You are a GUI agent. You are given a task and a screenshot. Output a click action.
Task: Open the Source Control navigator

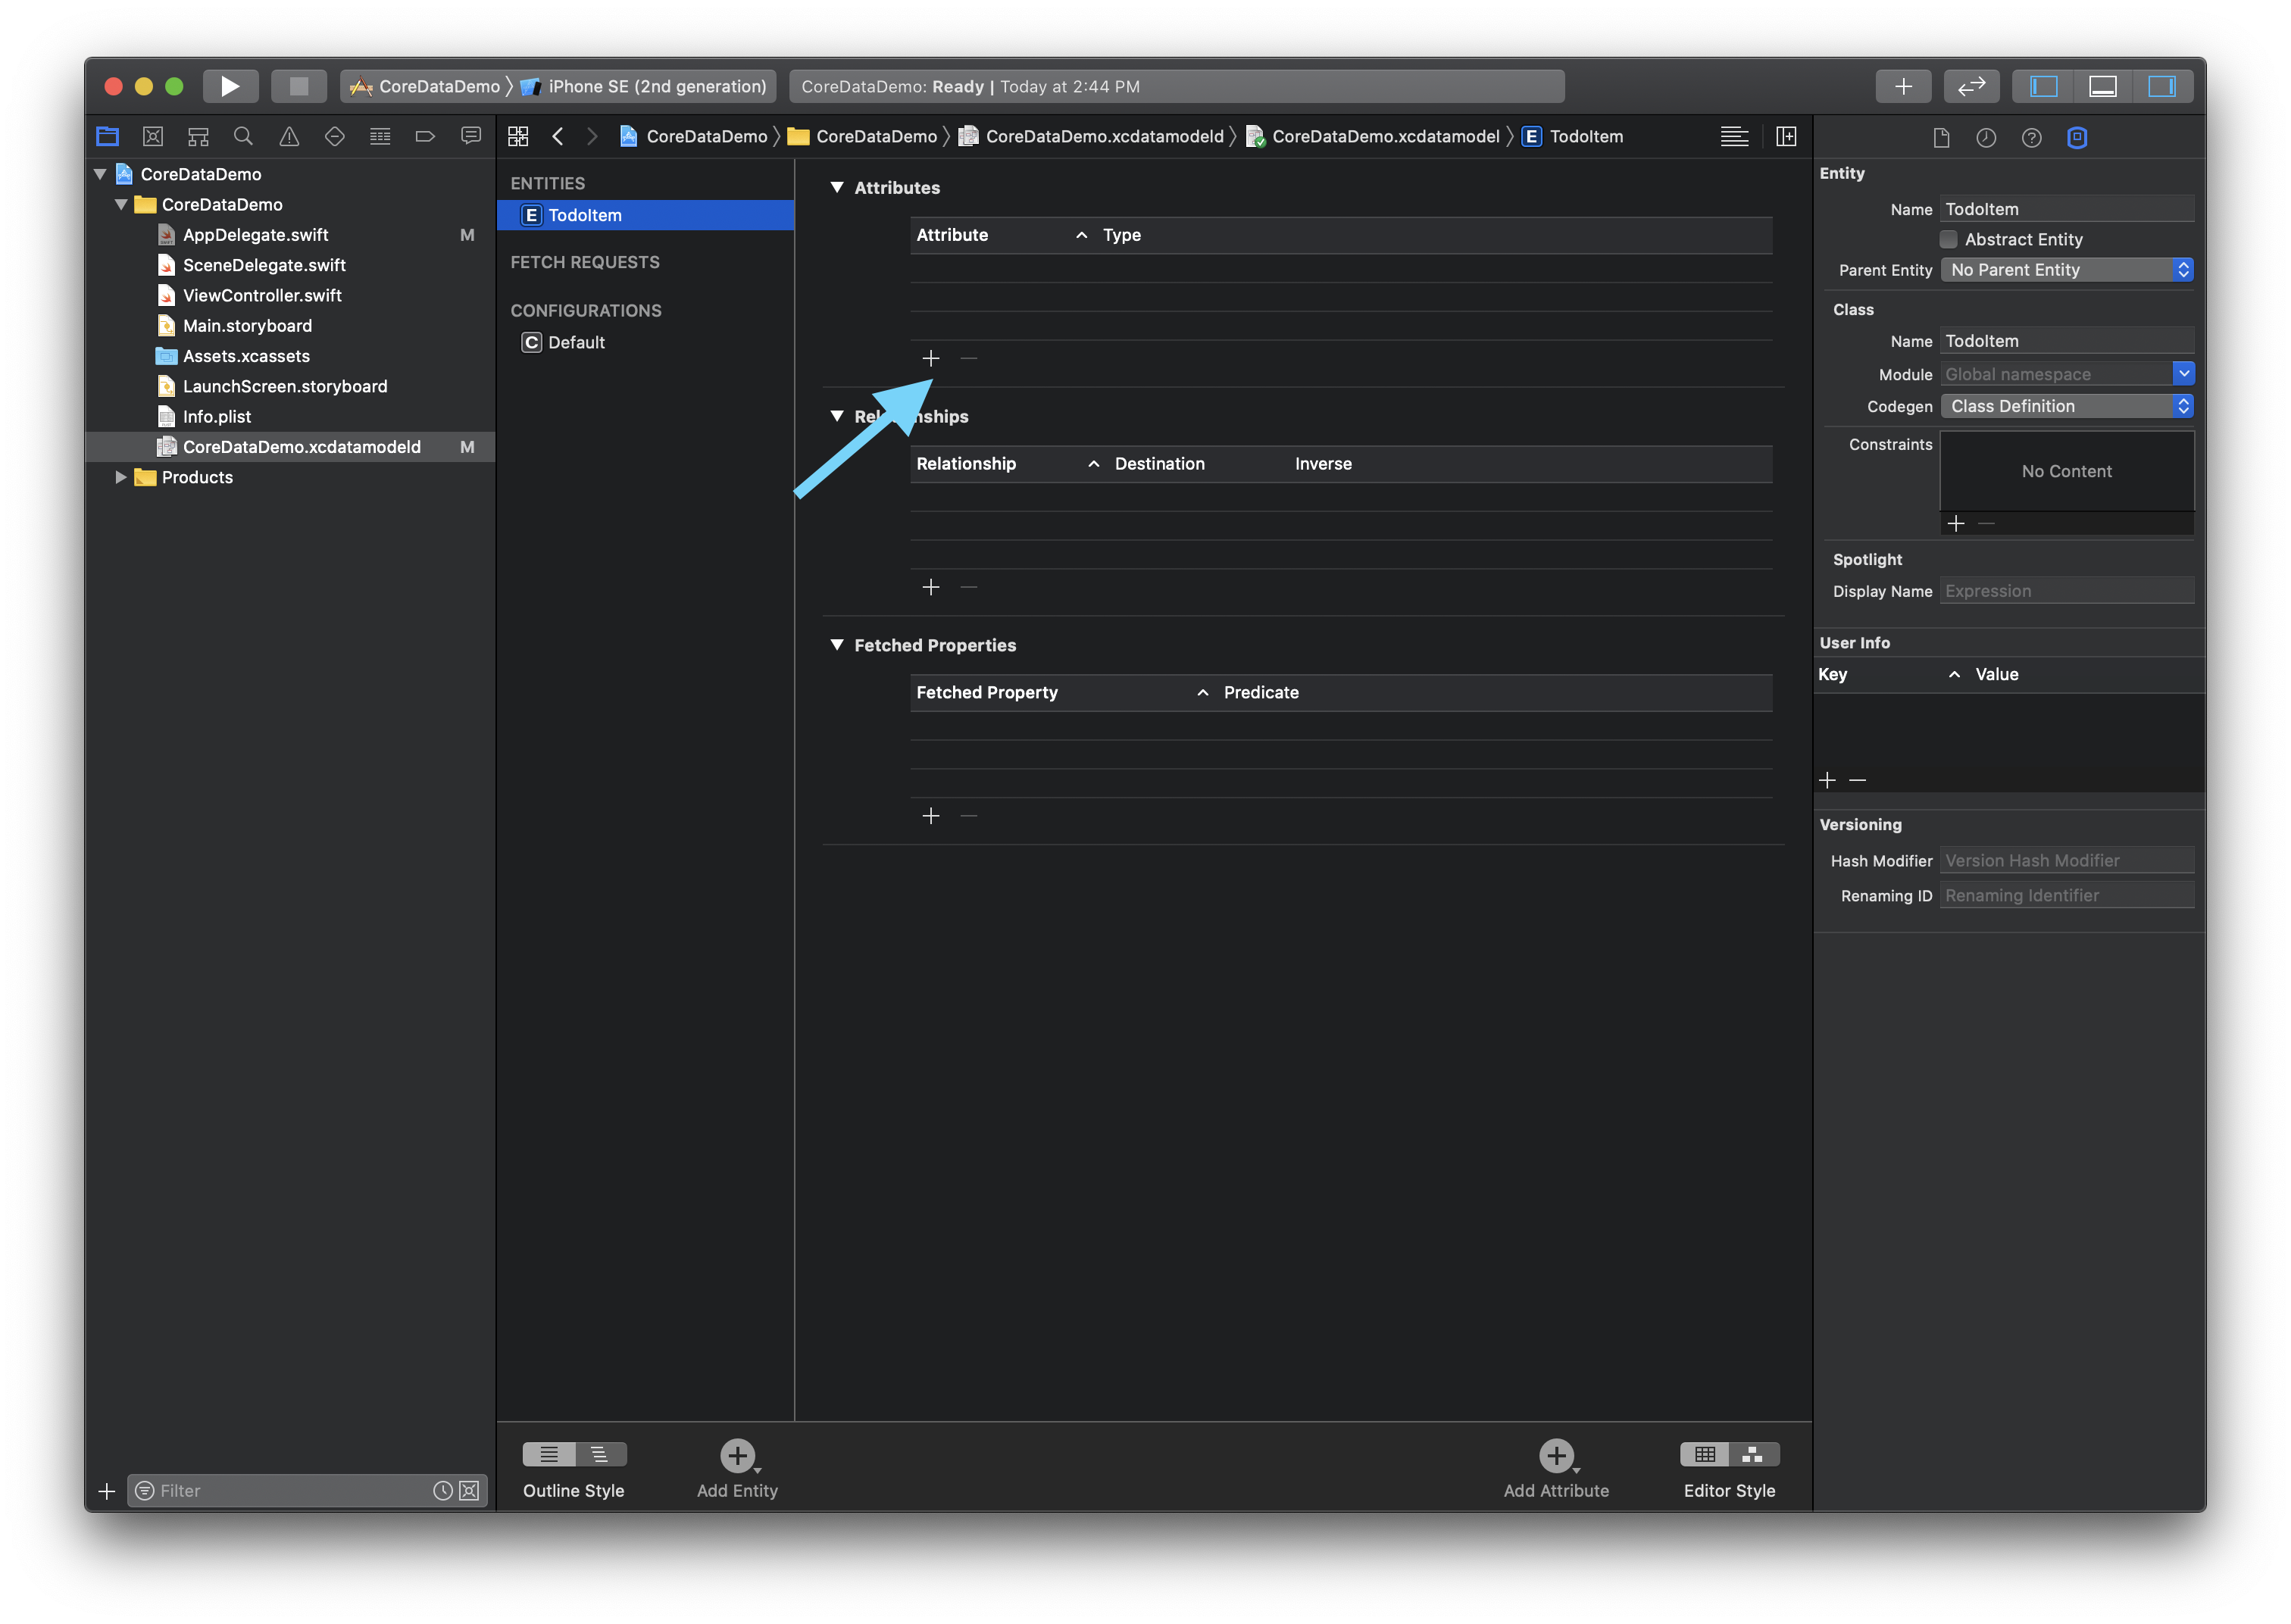click(152, 136)
